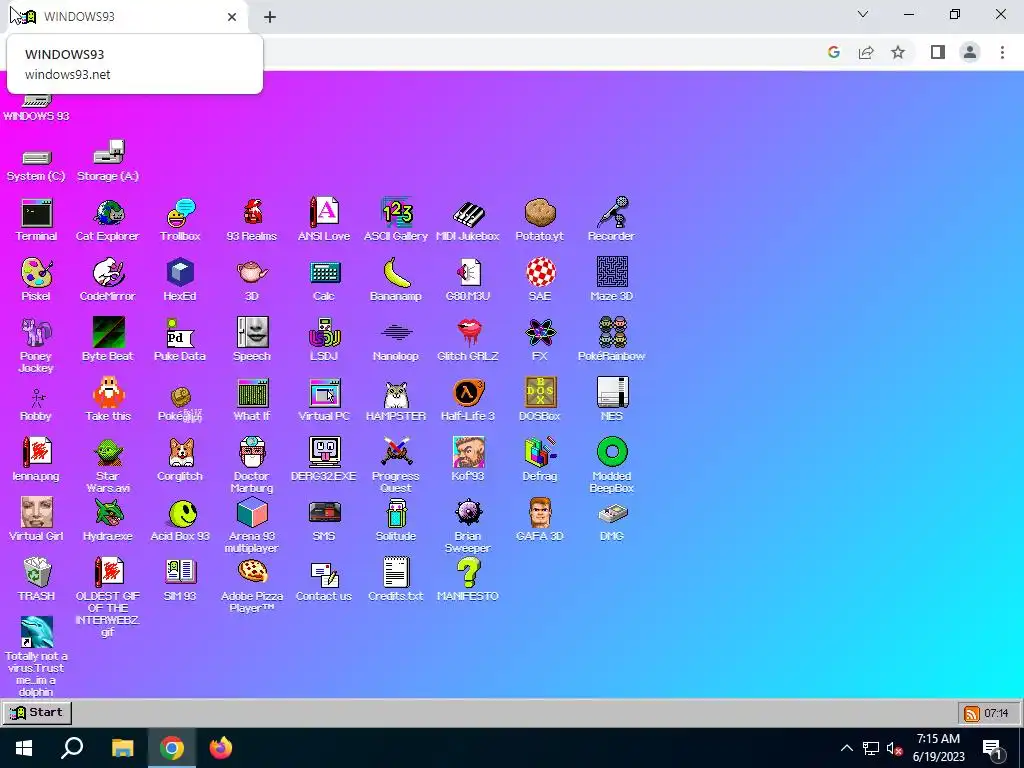Open Byte Beat icon
1024x768 pixels.
[108, 333]
